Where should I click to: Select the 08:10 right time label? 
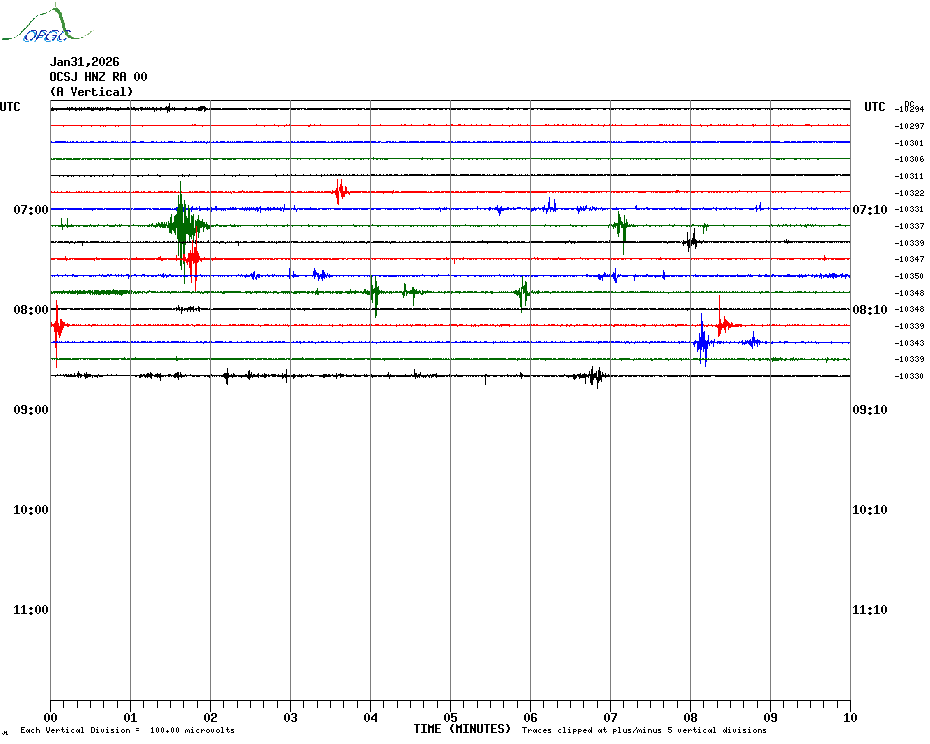[869, 309]
